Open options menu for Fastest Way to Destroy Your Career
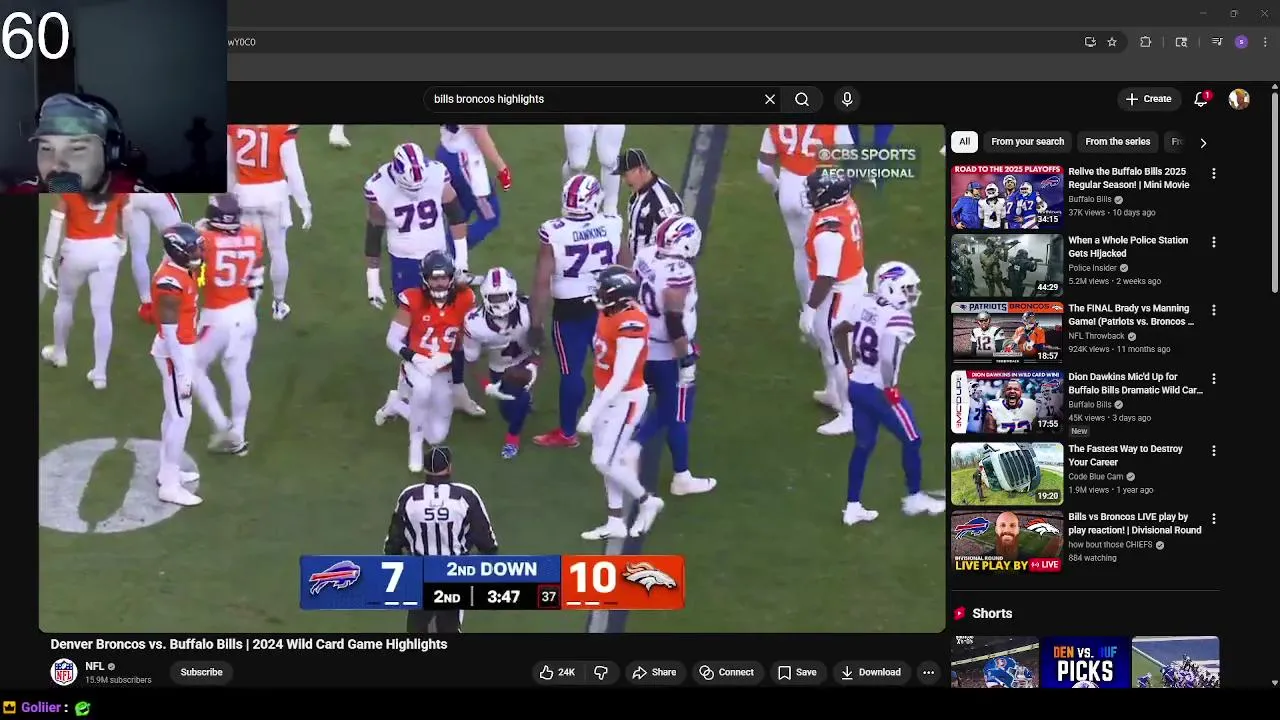Viewport: 1280px width, 720px height. 1214,450
